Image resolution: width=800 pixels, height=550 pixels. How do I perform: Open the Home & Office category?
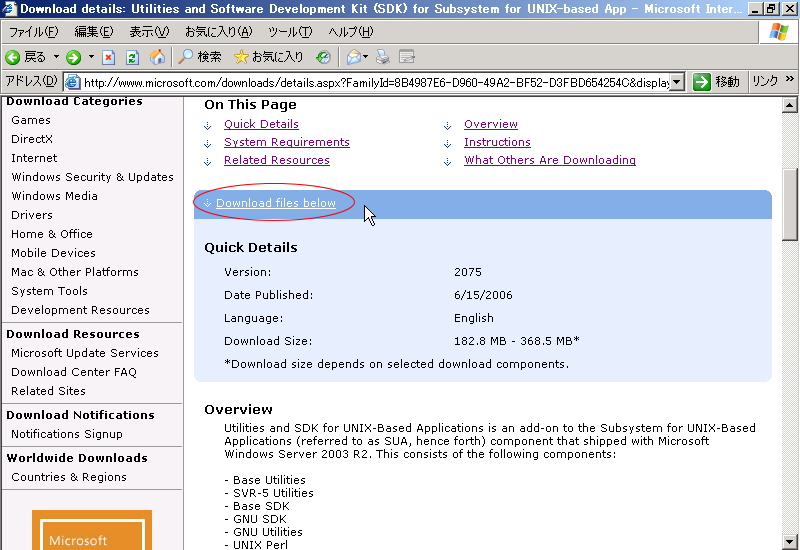point(52,234)
